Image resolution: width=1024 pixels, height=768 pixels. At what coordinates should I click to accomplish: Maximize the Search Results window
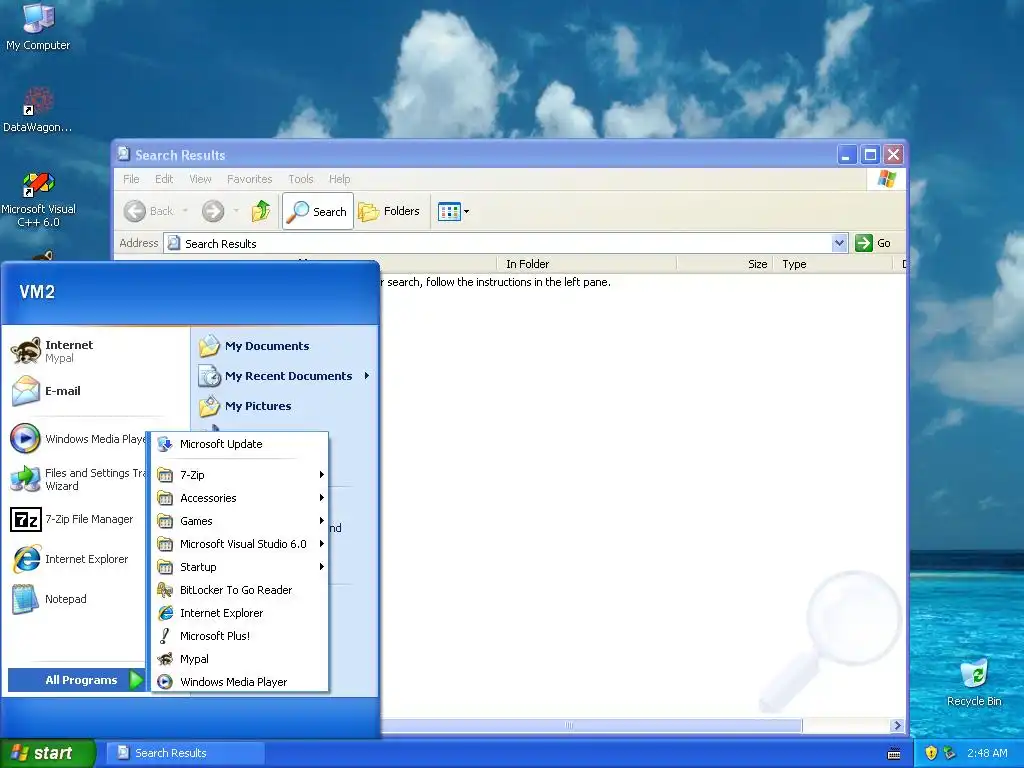click(870, 155)
